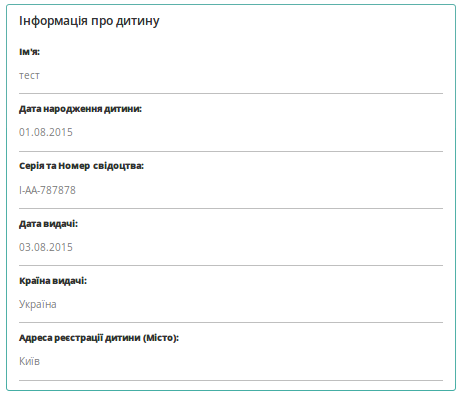Click the 'Серія та Номер свідоцтва:' label
Viewport: 467px width, 396px height.
pyautogui.click(x=81, y=166)
